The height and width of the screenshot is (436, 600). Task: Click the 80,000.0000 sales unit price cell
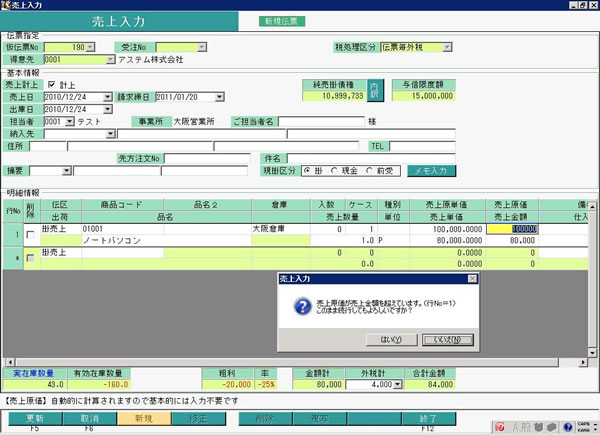tap(448, 240)
